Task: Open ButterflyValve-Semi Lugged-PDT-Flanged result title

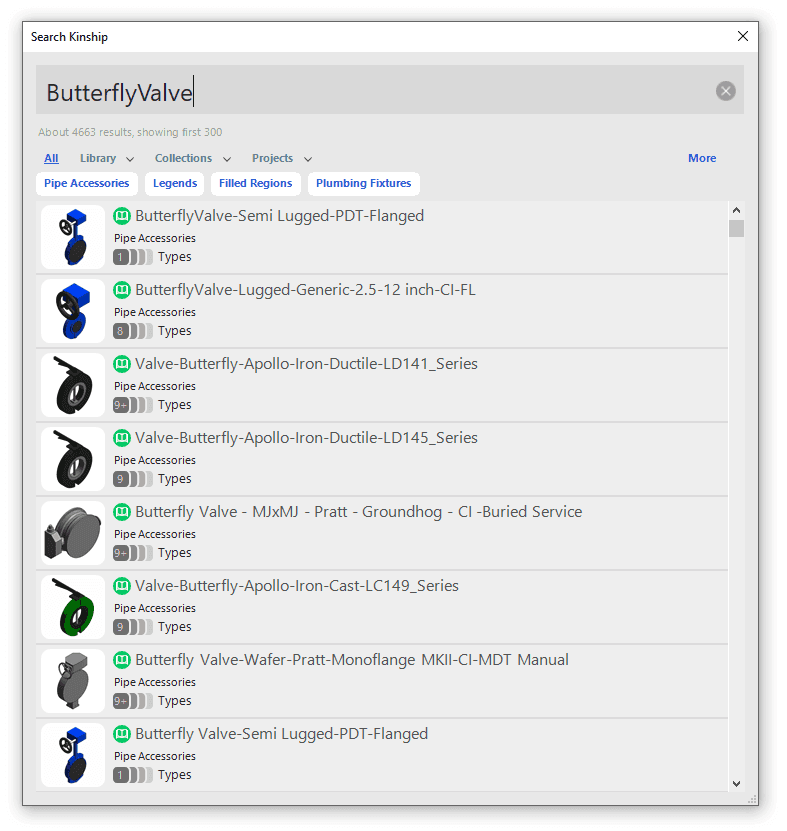Action: pos(279,216)
